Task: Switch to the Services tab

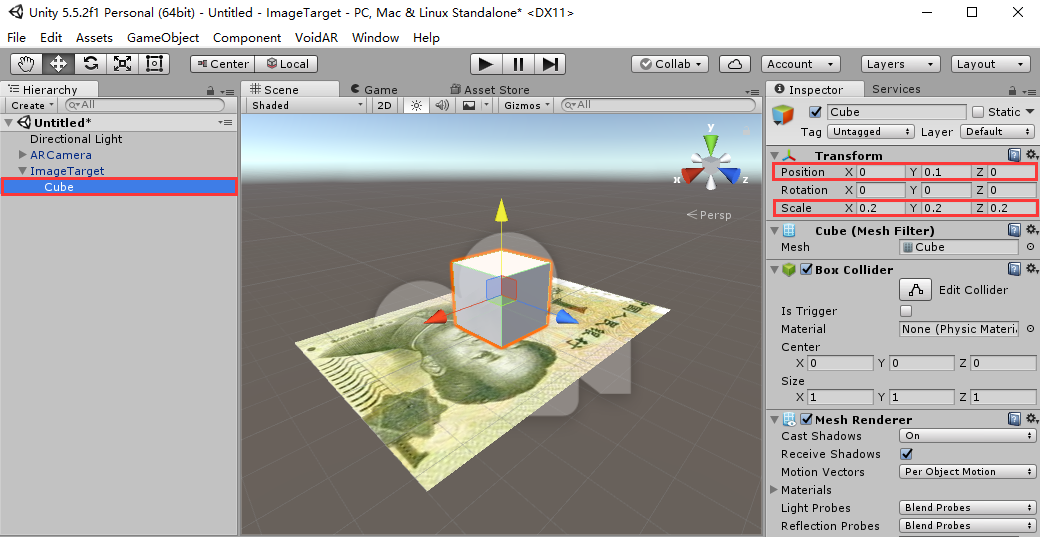Action: pyautogui.click(x=896, y=89)
